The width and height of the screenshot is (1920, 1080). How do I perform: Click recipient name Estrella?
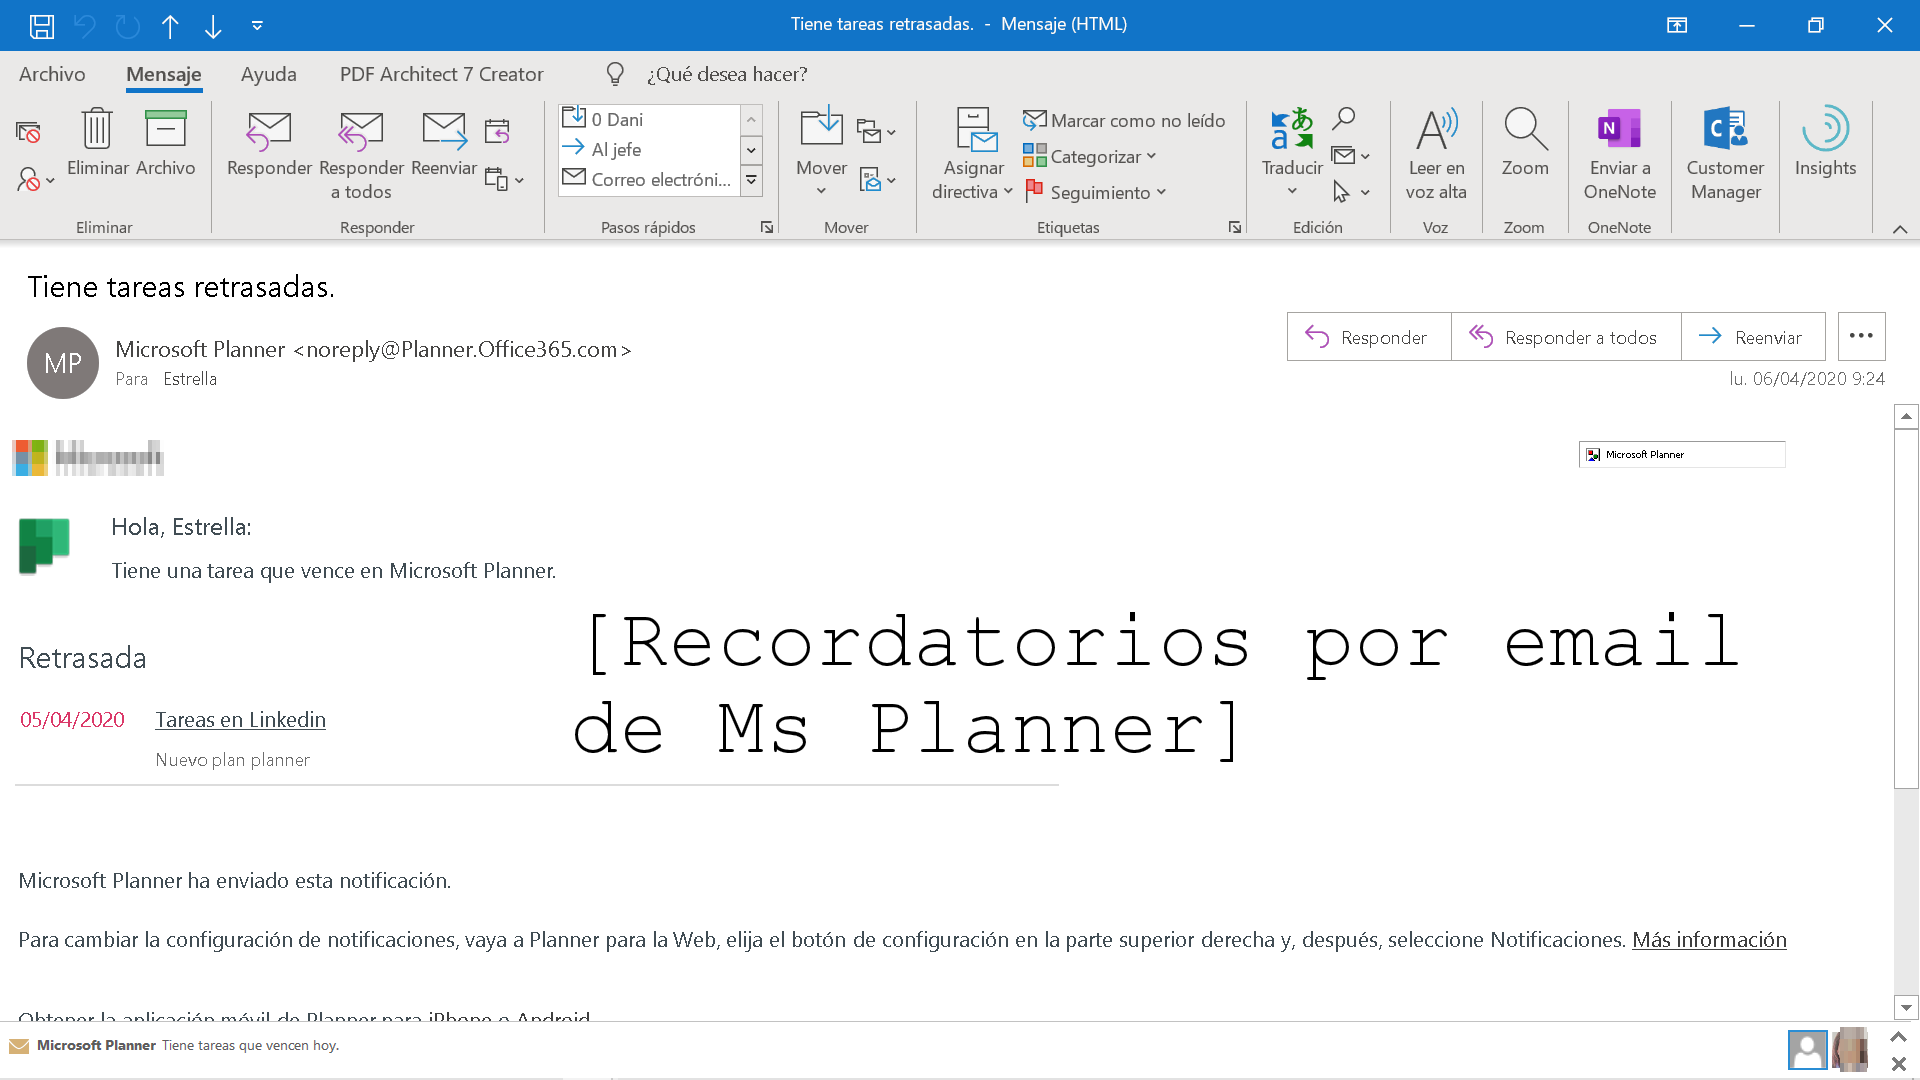[x=190, y=379]
